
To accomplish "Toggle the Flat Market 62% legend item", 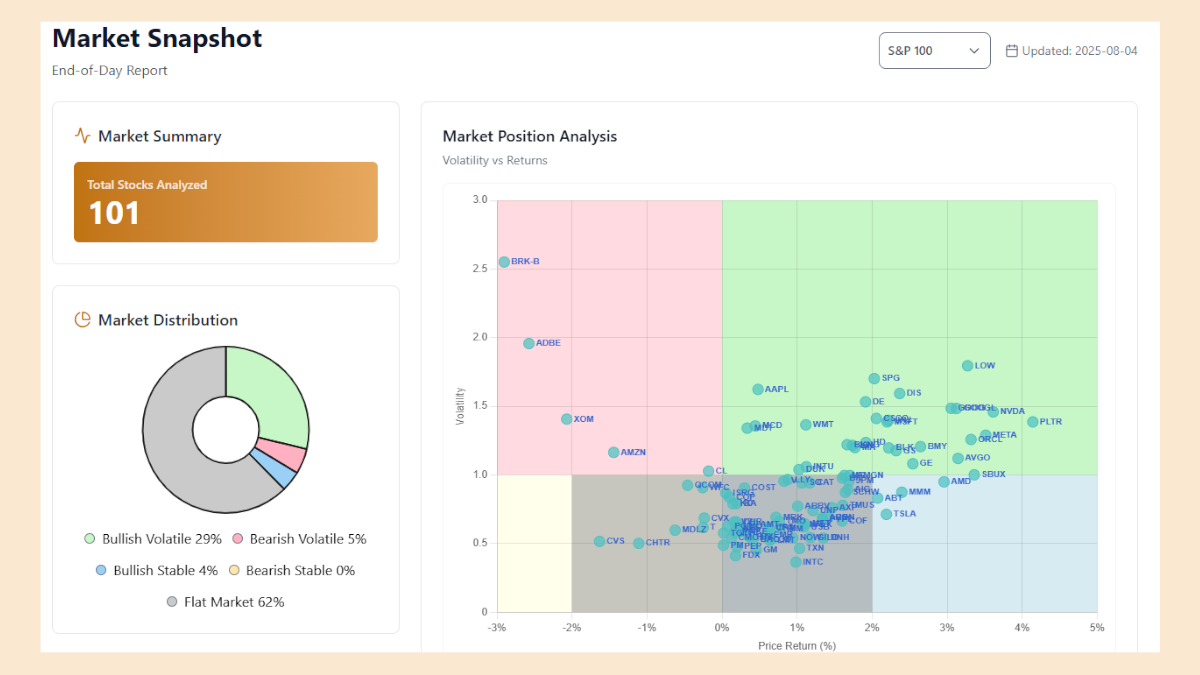I will coord(225,602).
